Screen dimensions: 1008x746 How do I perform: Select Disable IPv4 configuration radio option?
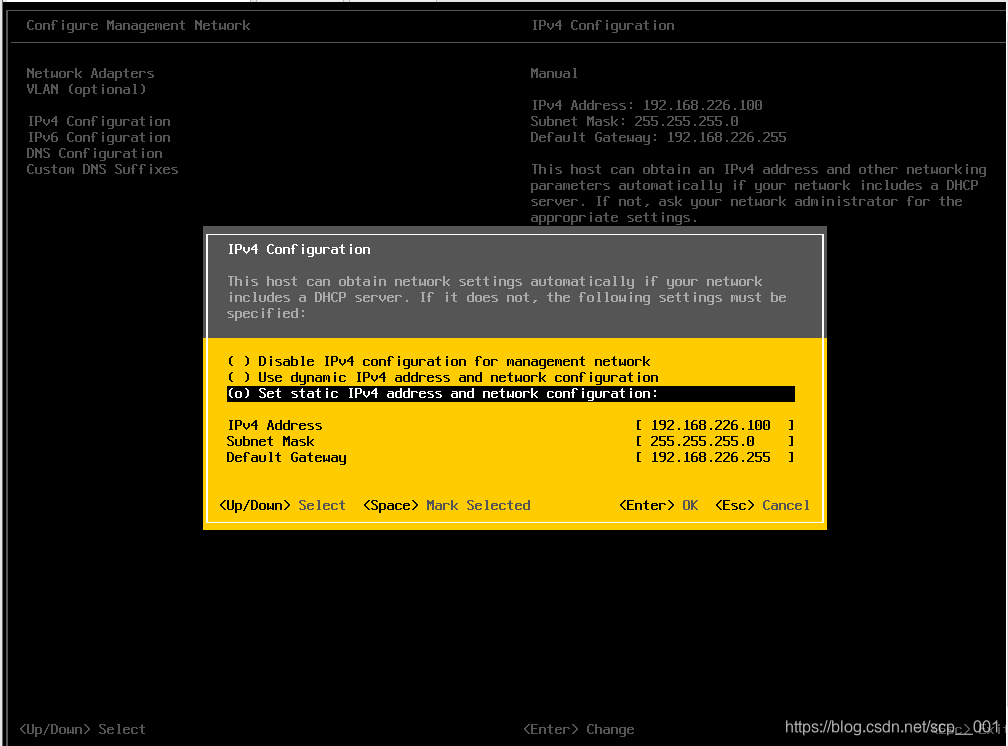pyautogui.click(x=439, y=361)
